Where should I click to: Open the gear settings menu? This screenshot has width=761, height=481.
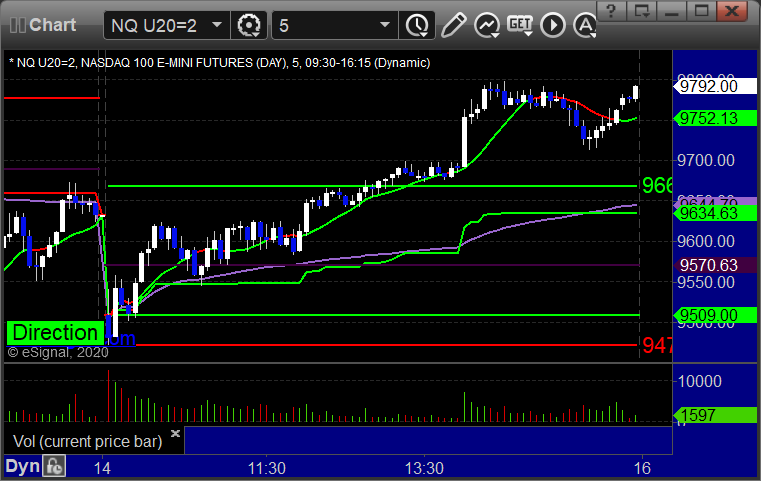point(249,25)
